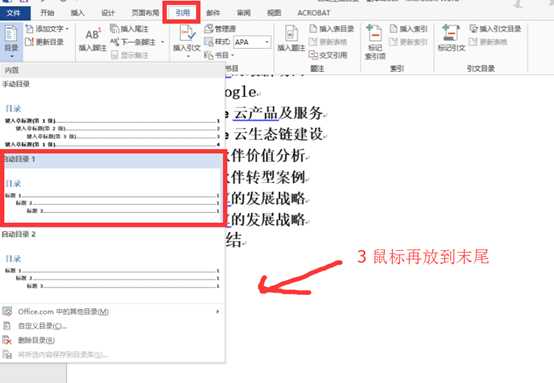The image size is (554, 383).
Task: Click the 插入题注 caption button
Action: click(x=291, y=39)
